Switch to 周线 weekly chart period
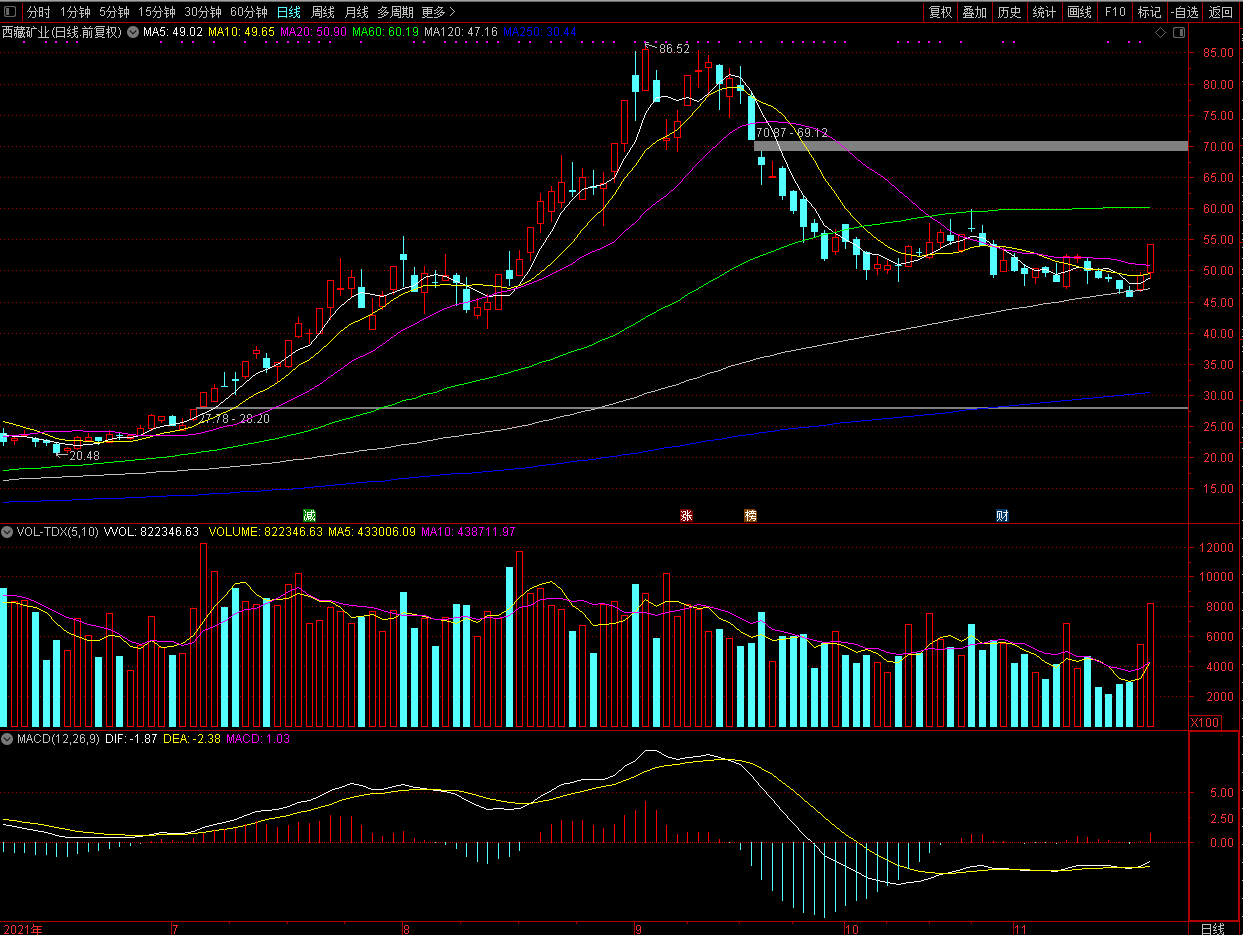The width and height of the screenshot is (1243, 935). click(x=322, y=12)
